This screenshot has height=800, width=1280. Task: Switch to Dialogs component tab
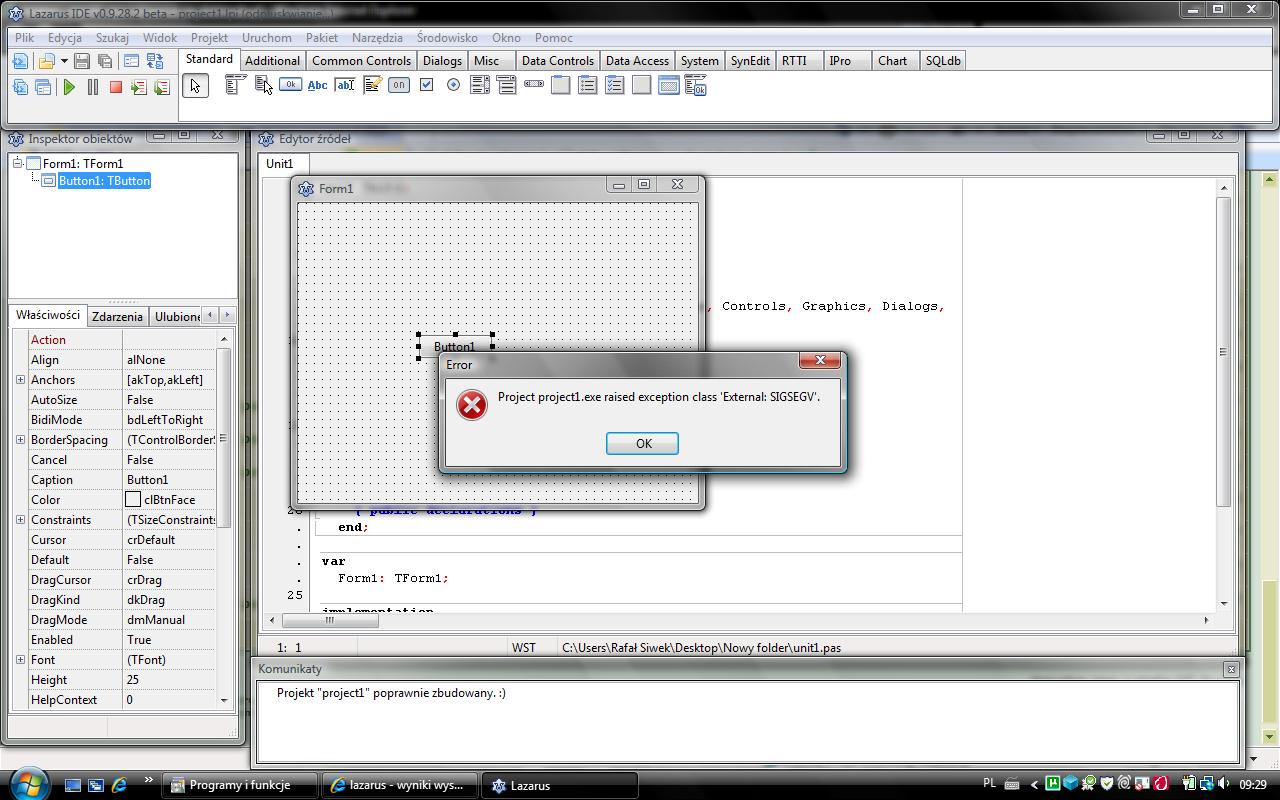(x=442, y=61)
